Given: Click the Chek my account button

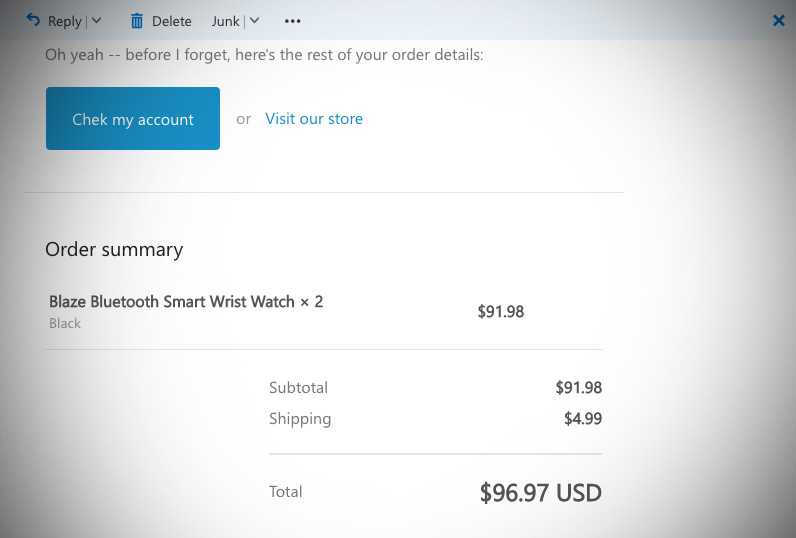Looking at the screenshot, I should [x=132, y=118].
